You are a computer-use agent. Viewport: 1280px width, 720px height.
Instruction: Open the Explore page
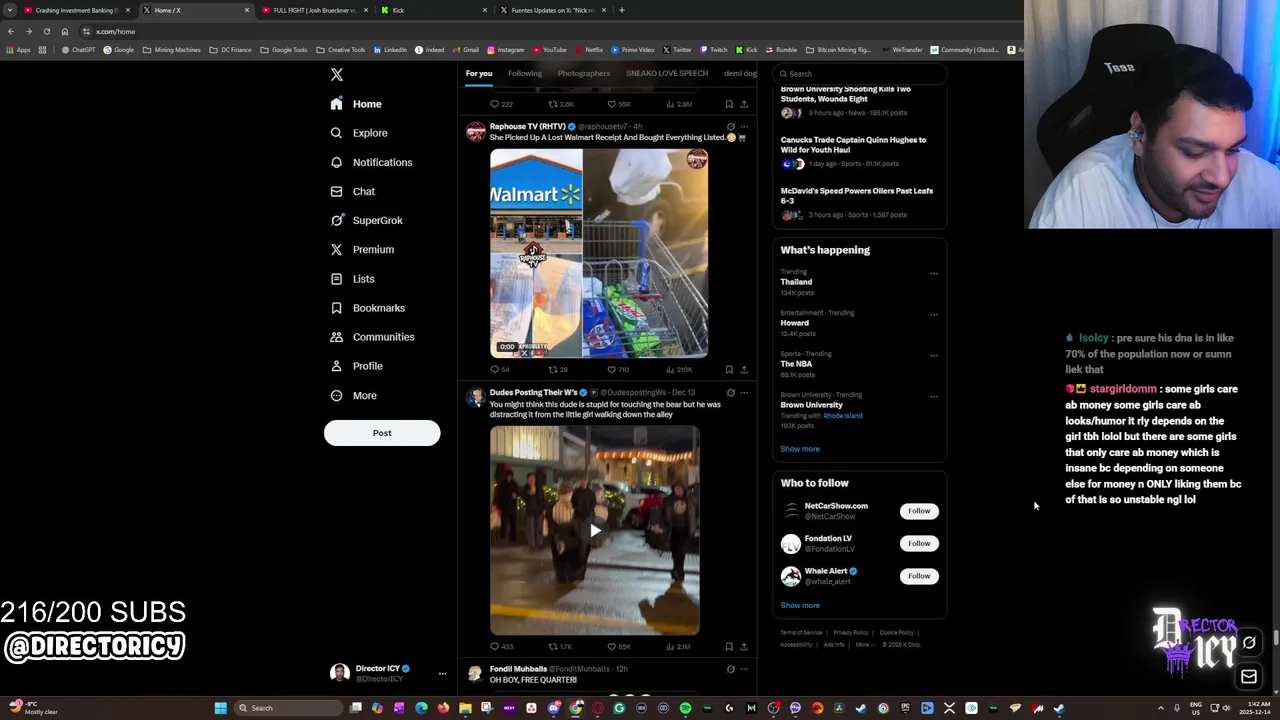[358, 133]
